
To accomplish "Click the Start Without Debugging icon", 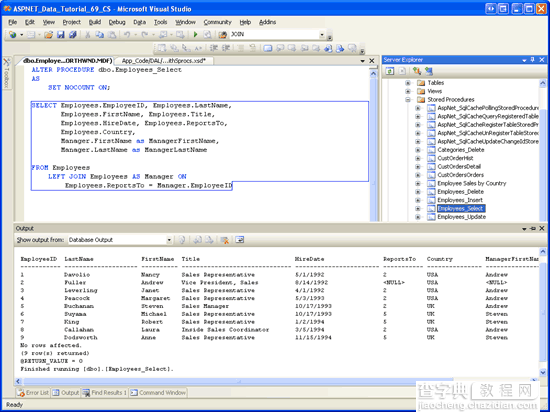I will [207, 34].
